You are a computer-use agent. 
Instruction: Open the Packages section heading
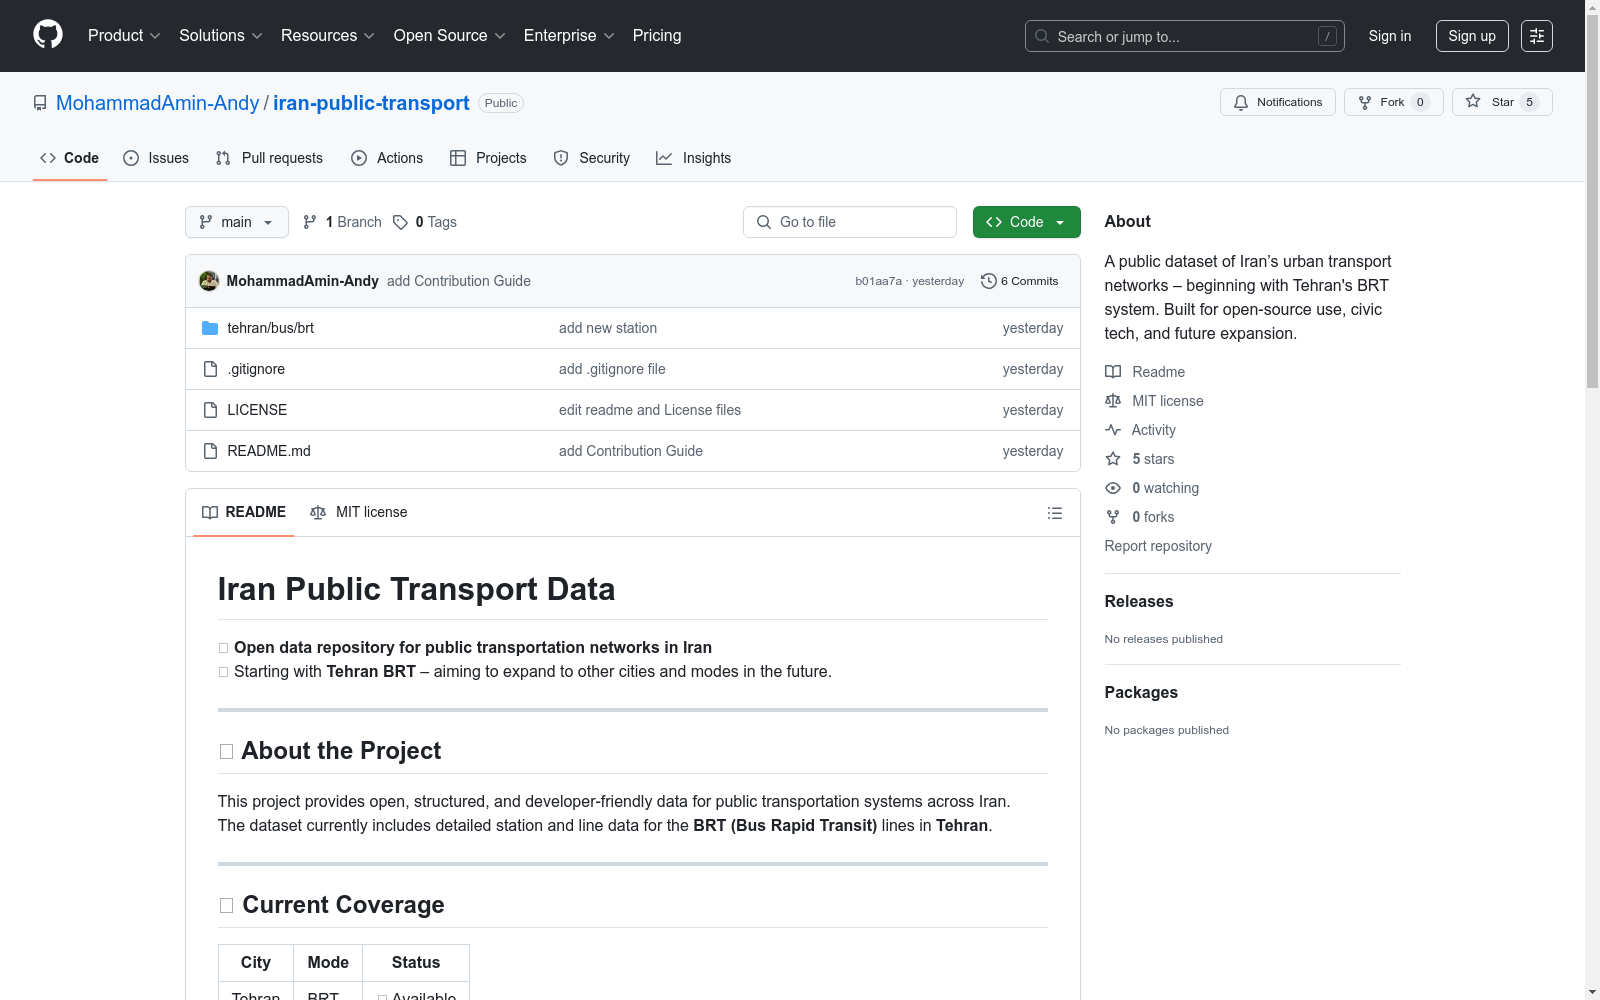(x=1141, y=692)
